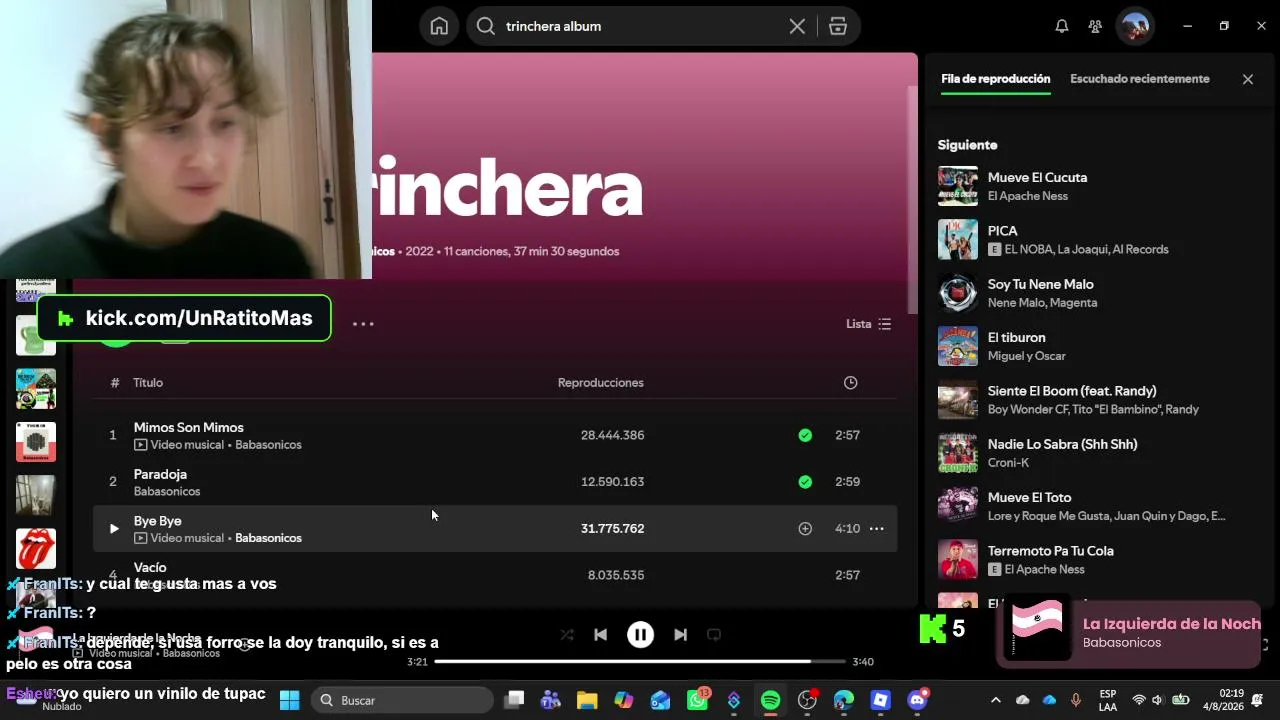Click the PICA cover thumbnail
The image size is (1280, 720).
pyautogui.click(x=957, y=239)
